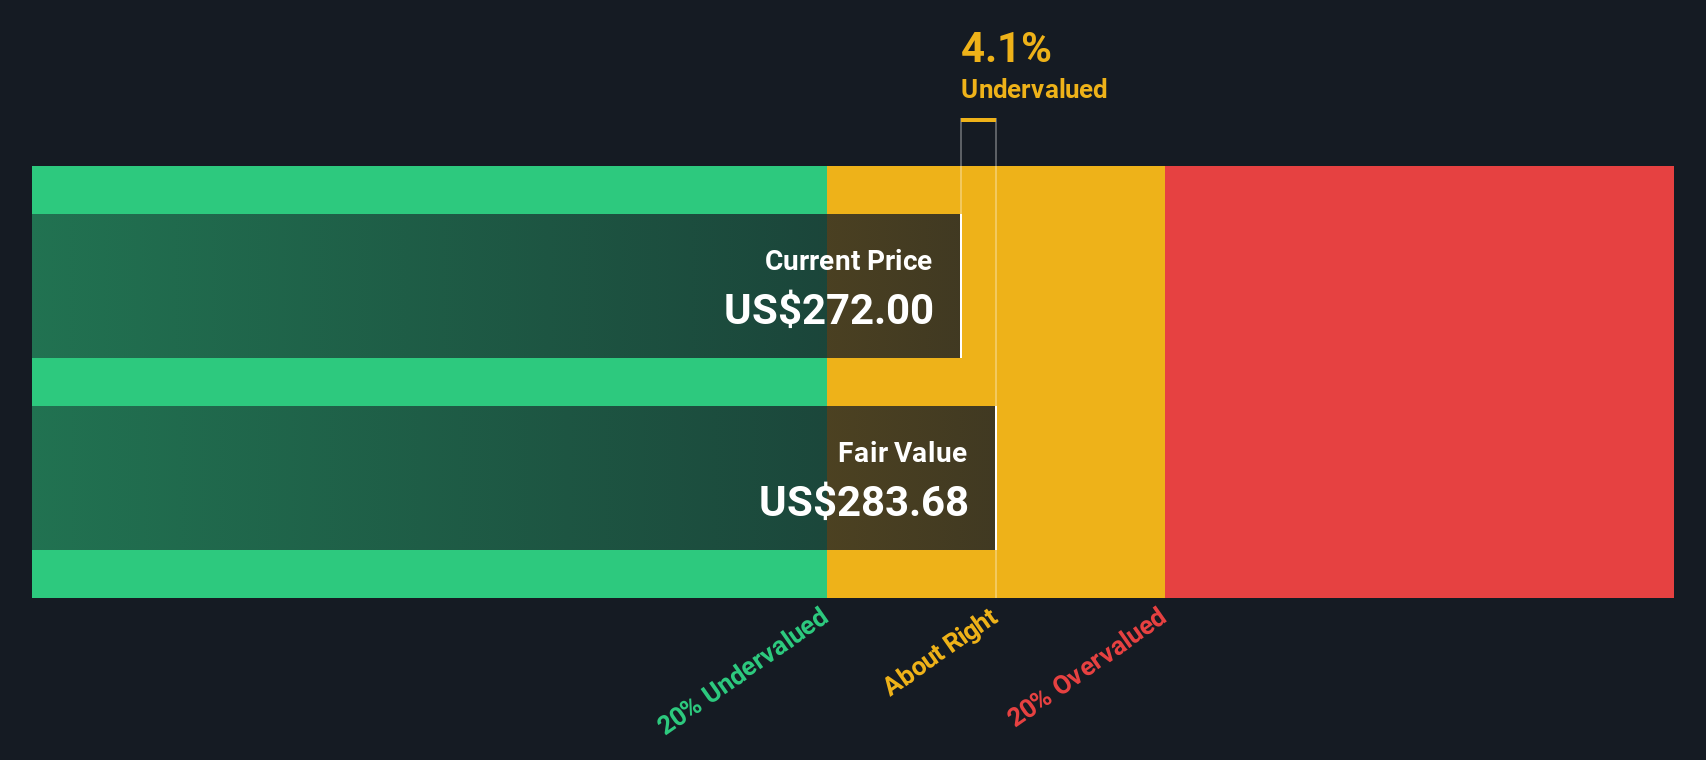Click the right end of Current Price bar

click(x=960, y=286)
